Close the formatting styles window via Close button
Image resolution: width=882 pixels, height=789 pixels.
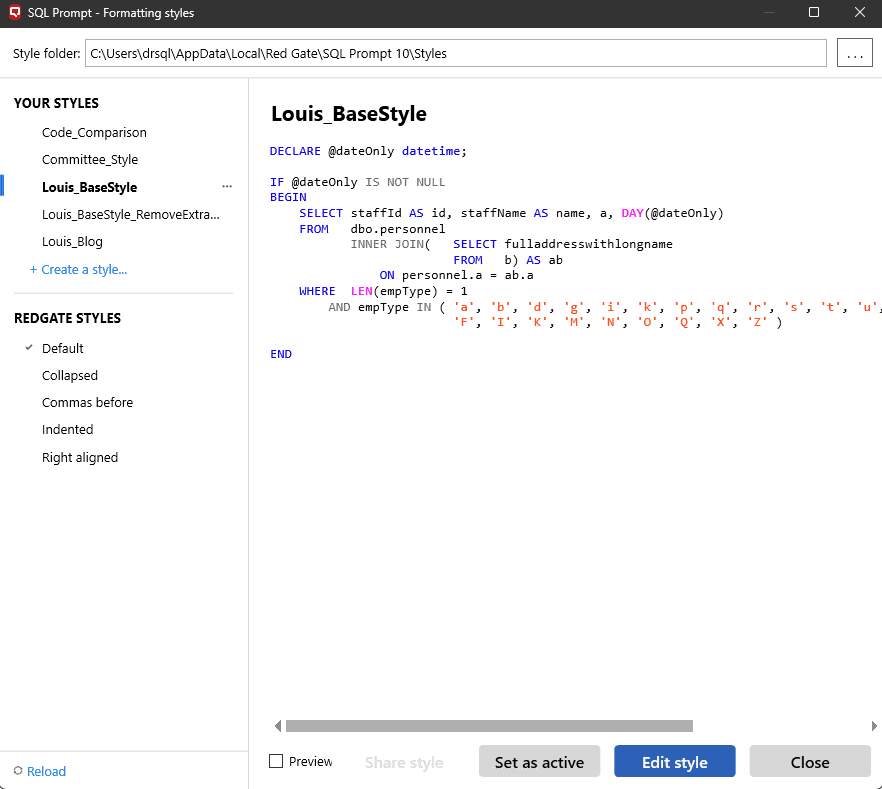(x=809, y=761)
